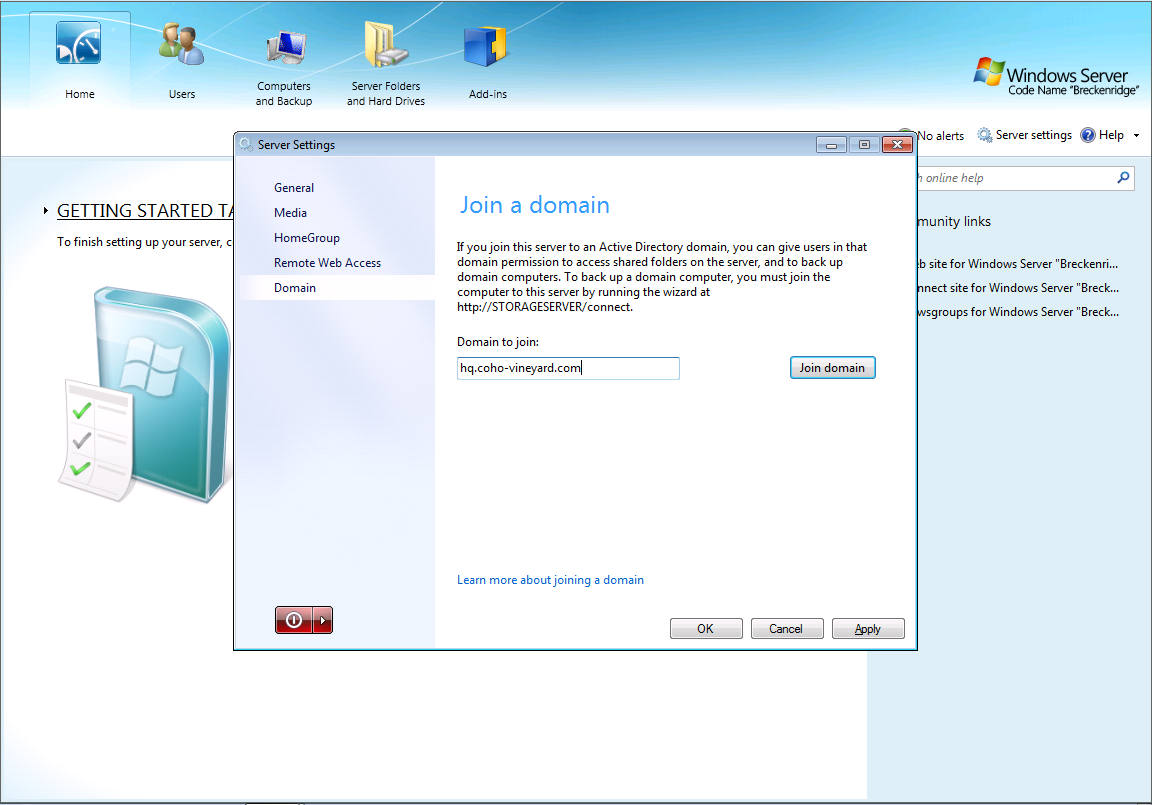Click the blue Help question icon

[1088, 135]
